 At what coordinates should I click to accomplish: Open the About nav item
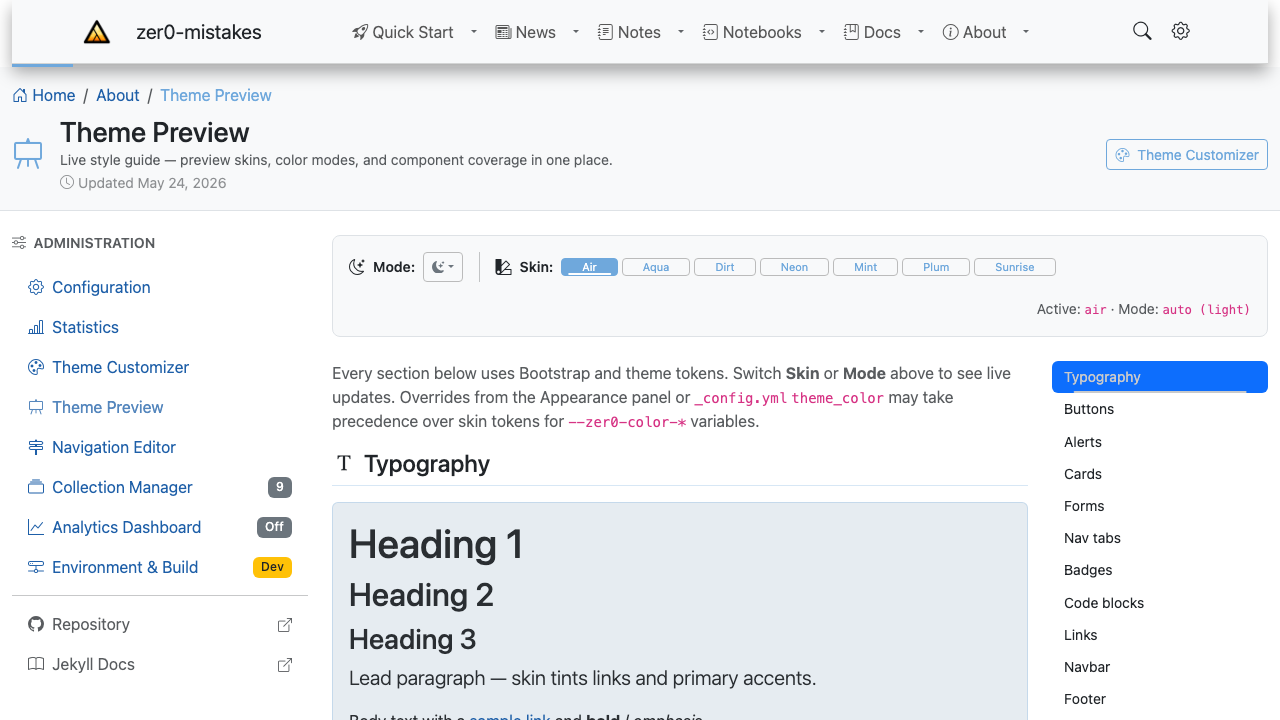pyautogui.click(x=975, y=32)
